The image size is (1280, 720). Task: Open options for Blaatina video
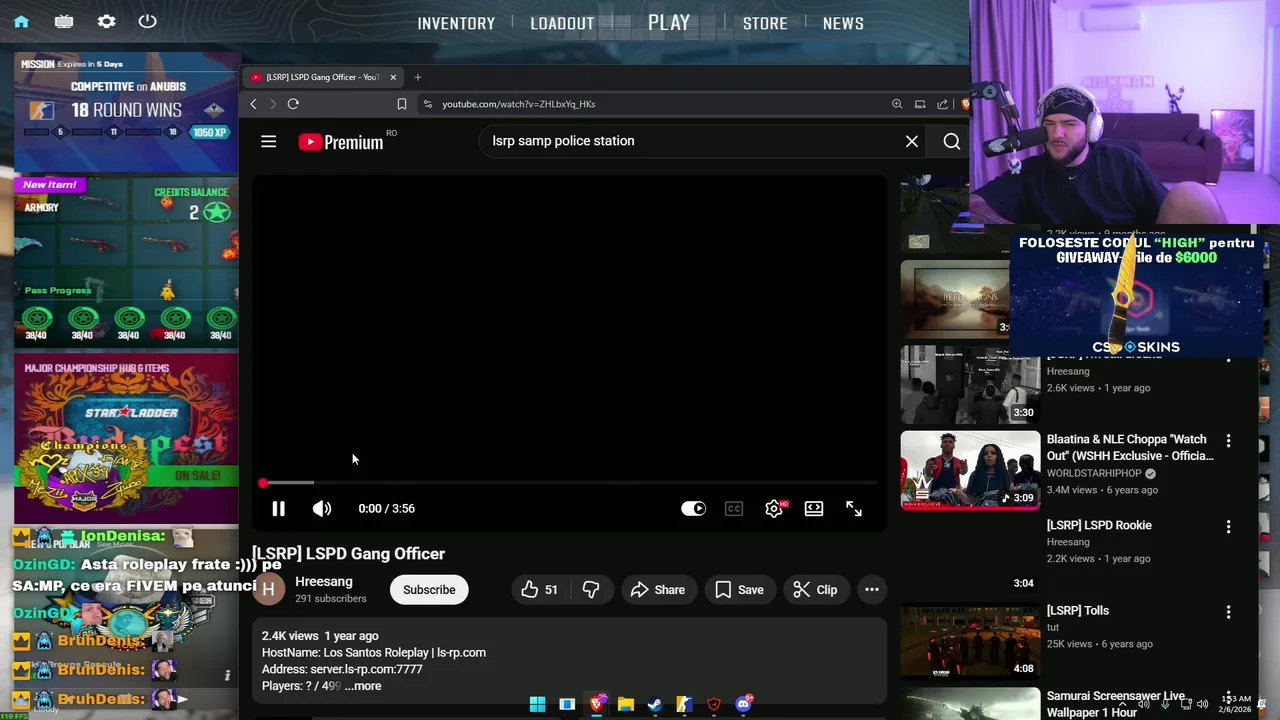click(1228, 441)
